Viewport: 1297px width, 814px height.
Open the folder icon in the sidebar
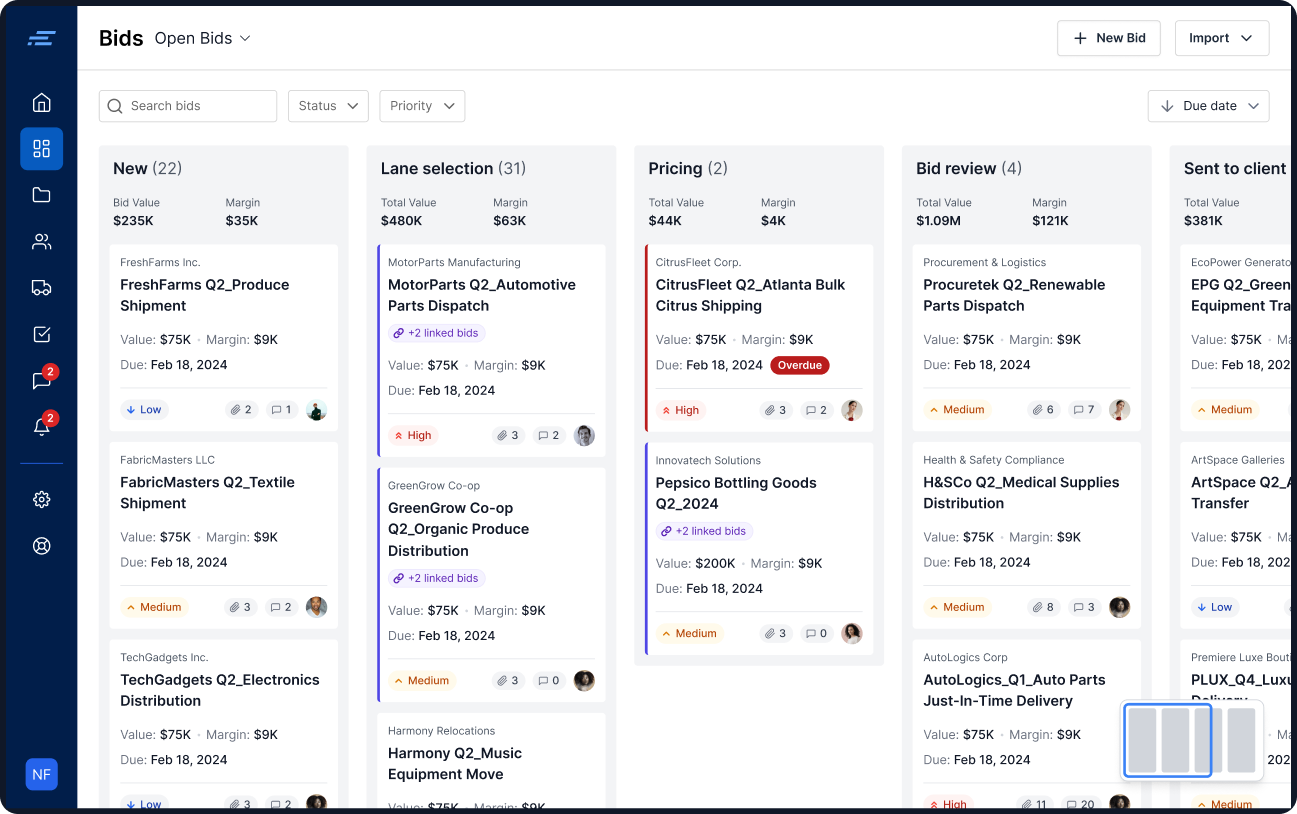tap(41, 195)
